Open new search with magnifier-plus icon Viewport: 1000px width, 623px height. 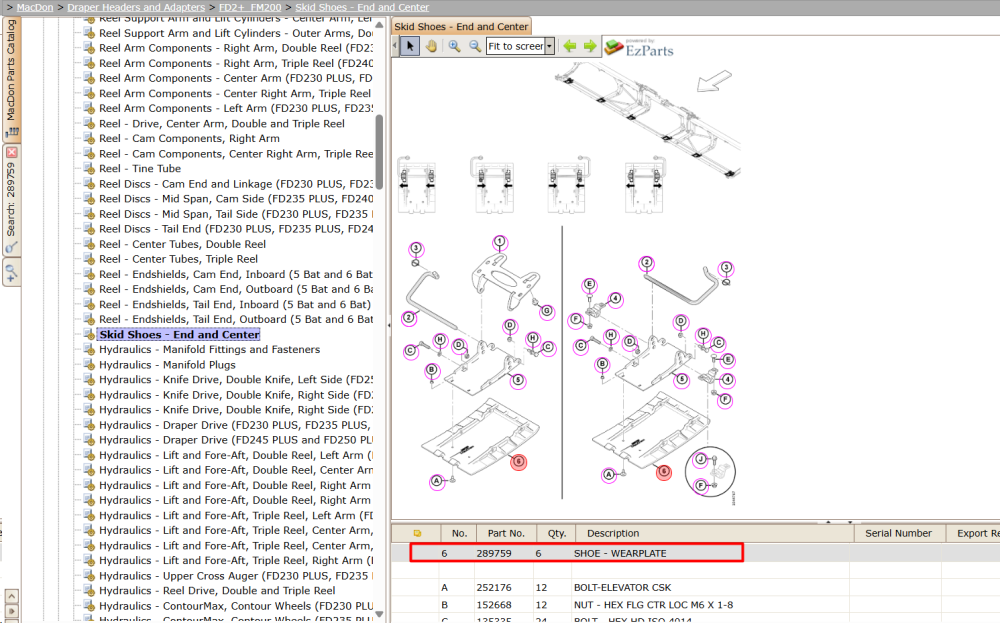pos(11,273)
